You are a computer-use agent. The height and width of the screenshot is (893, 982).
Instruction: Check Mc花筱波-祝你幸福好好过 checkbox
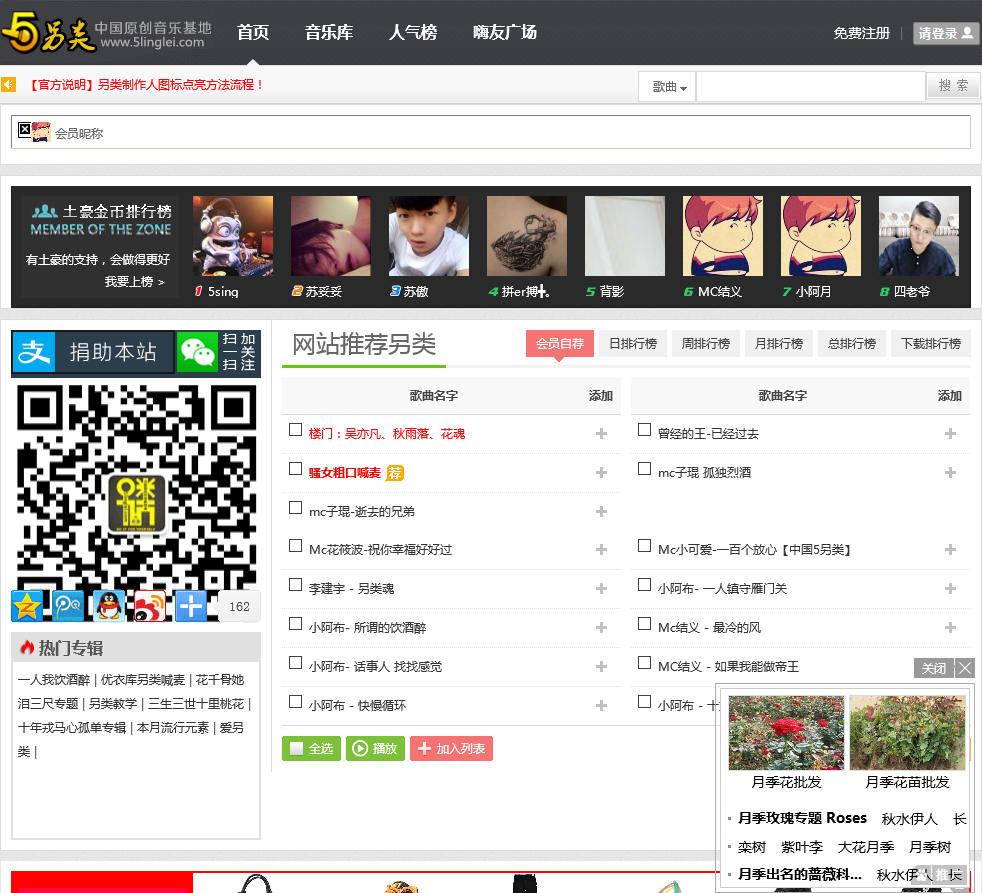[x=296, y=545]
